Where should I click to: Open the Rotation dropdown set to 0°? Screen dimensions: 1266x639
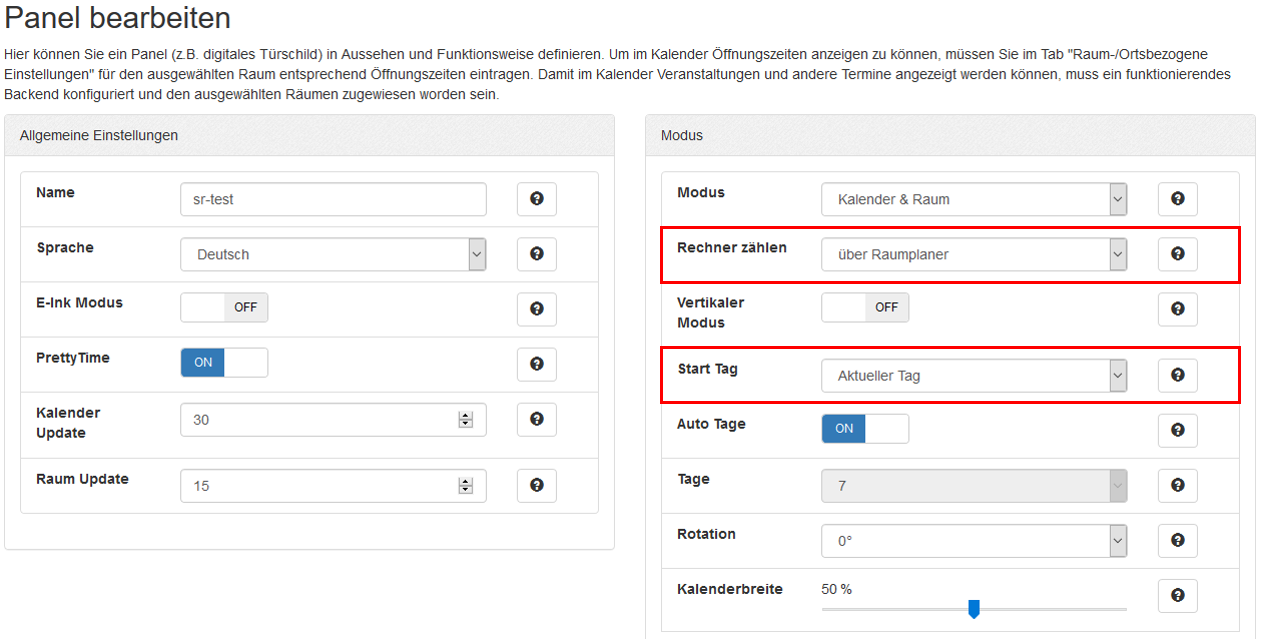pos(973,541)
